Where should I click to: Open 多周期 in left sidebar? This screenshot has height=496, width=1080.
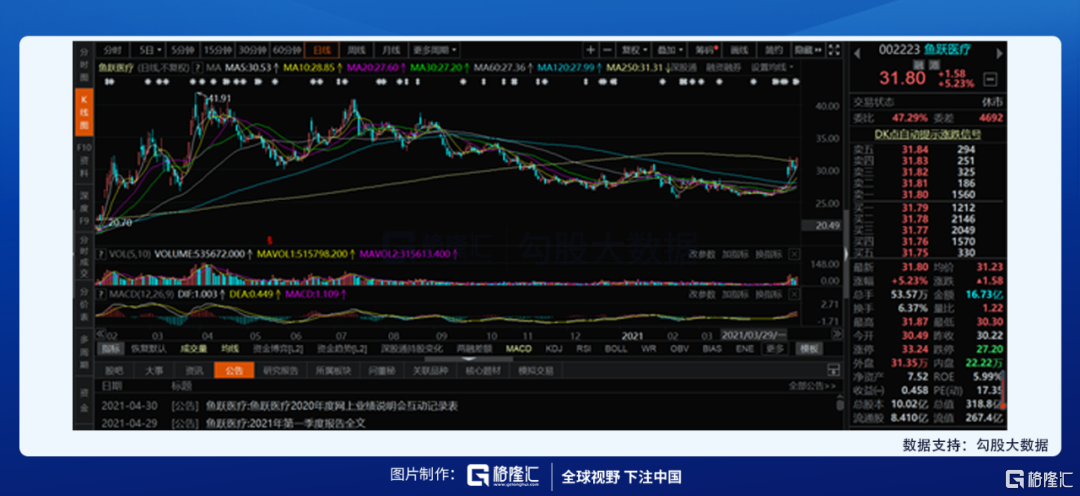coord(83,353)
